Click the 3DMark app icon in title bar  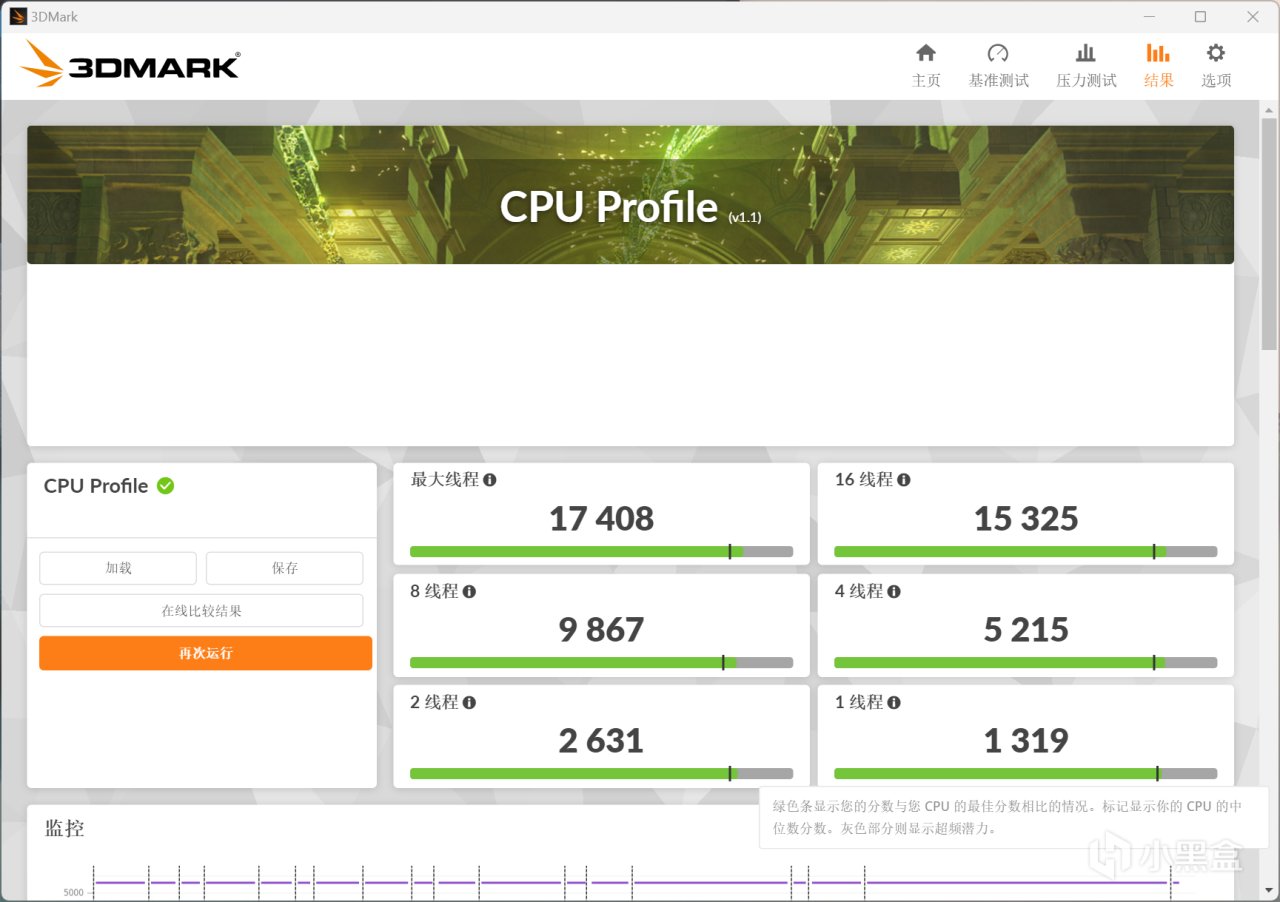click(x=18, y=16)
